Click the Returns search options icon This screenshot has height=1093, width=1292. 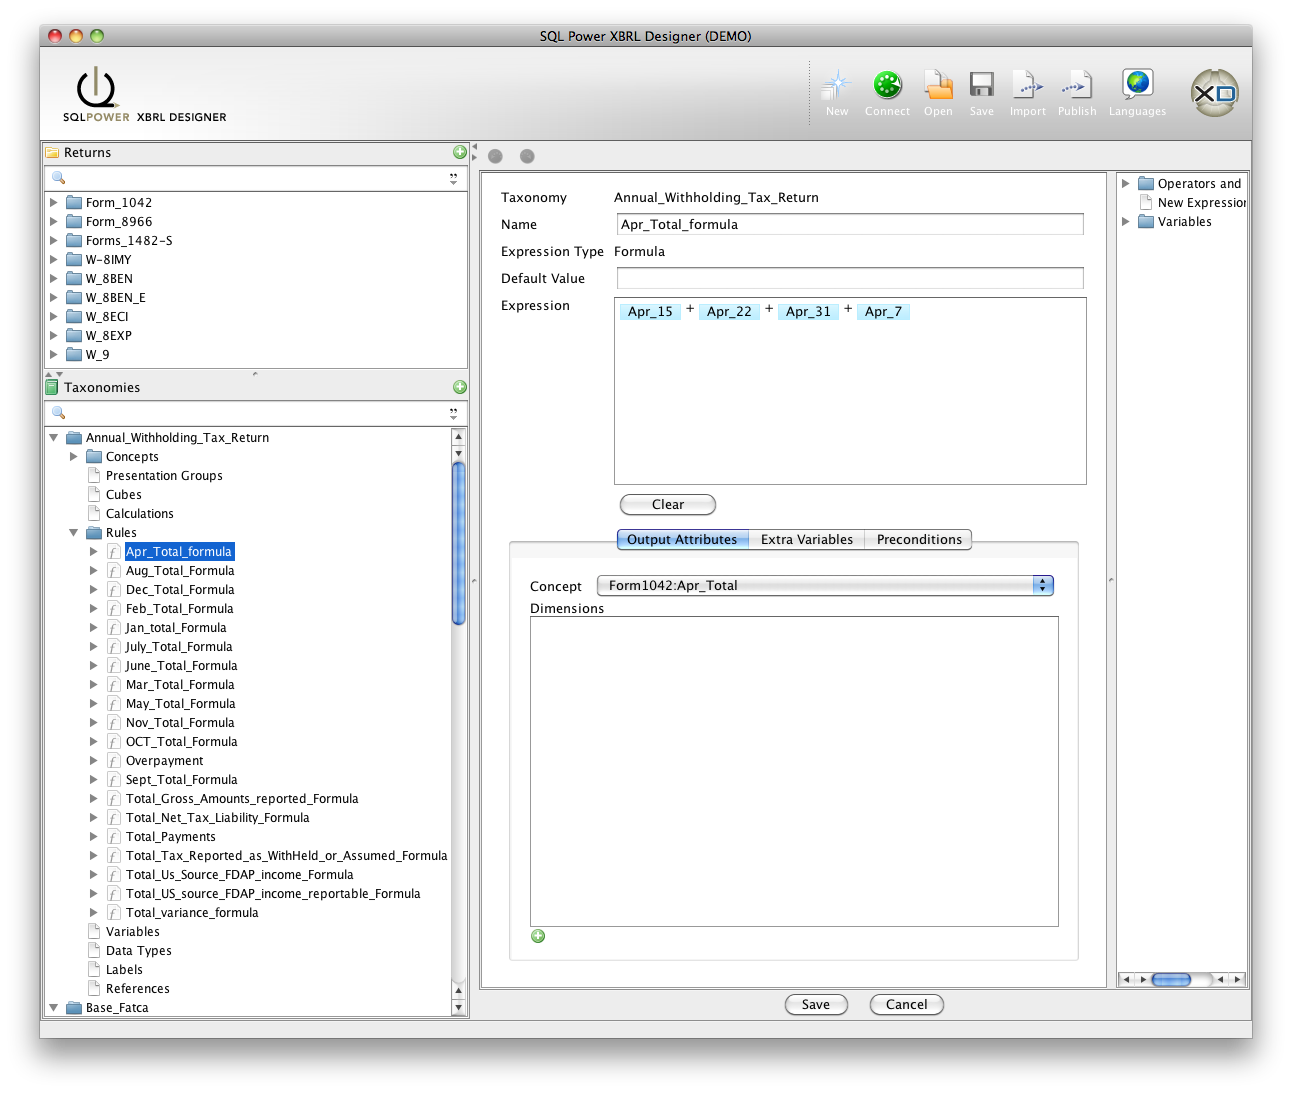[x=453, y=178]
